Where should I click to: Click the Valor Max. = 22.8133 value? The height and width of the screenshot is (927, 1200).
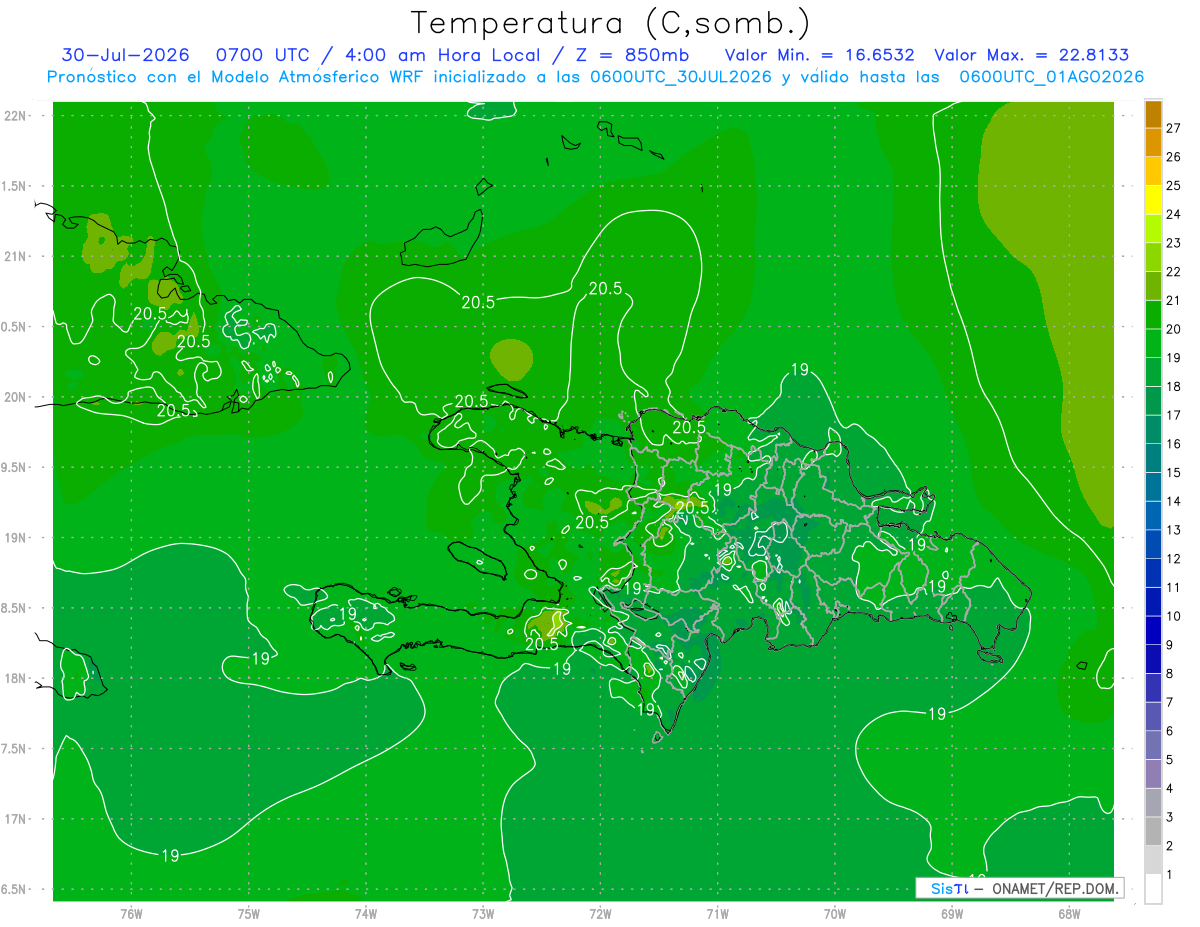[x=1031, y=55]
